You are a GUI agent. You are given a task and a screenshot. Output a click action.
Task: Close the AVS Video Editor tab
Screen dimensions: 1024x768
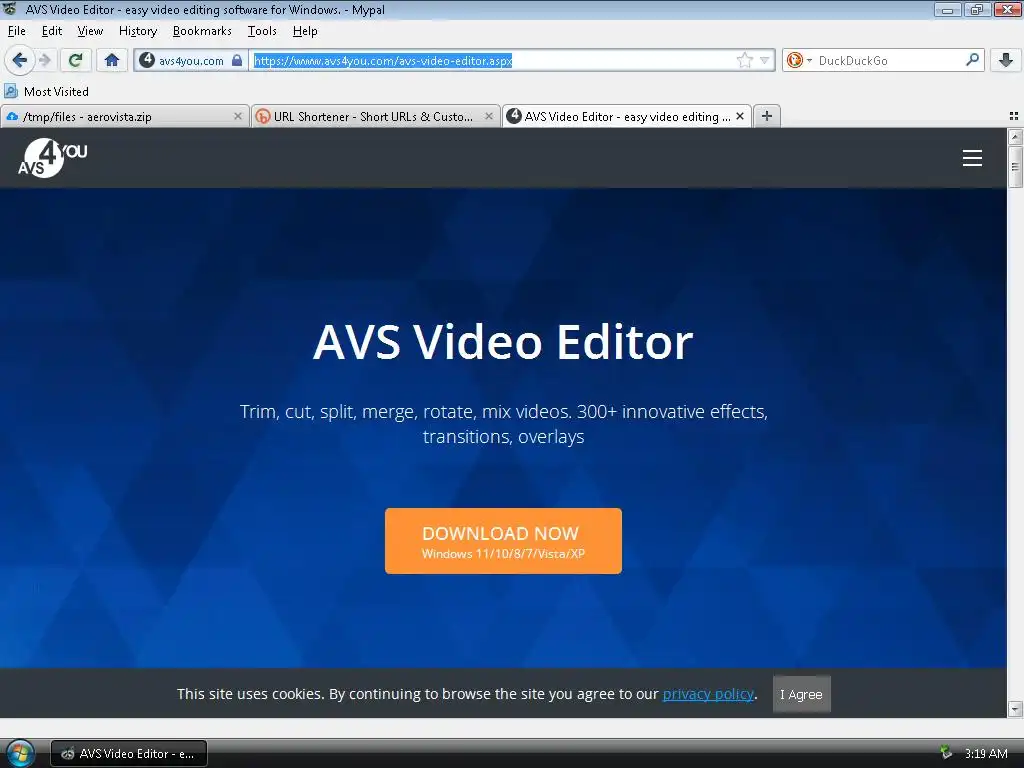[x=740, y=116]
